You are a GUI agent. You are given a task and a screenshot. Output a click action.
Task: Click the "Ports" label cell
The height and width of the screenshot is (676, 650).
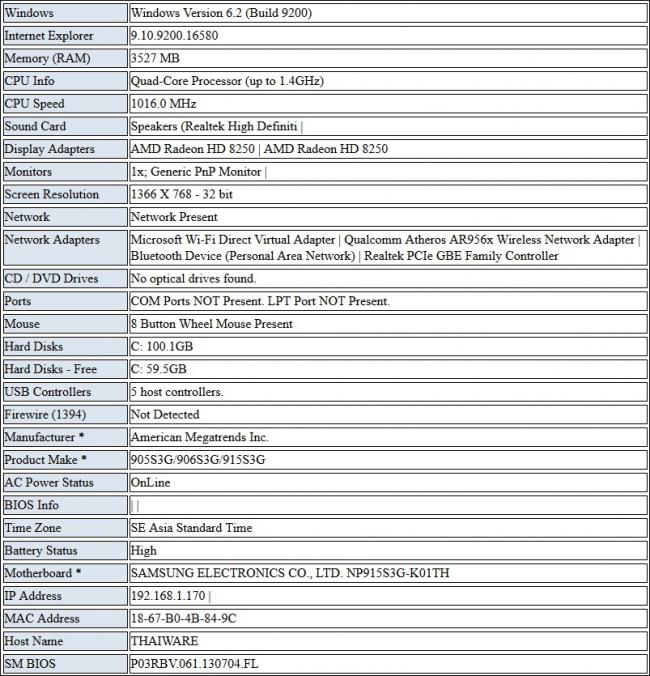(65, 301)
